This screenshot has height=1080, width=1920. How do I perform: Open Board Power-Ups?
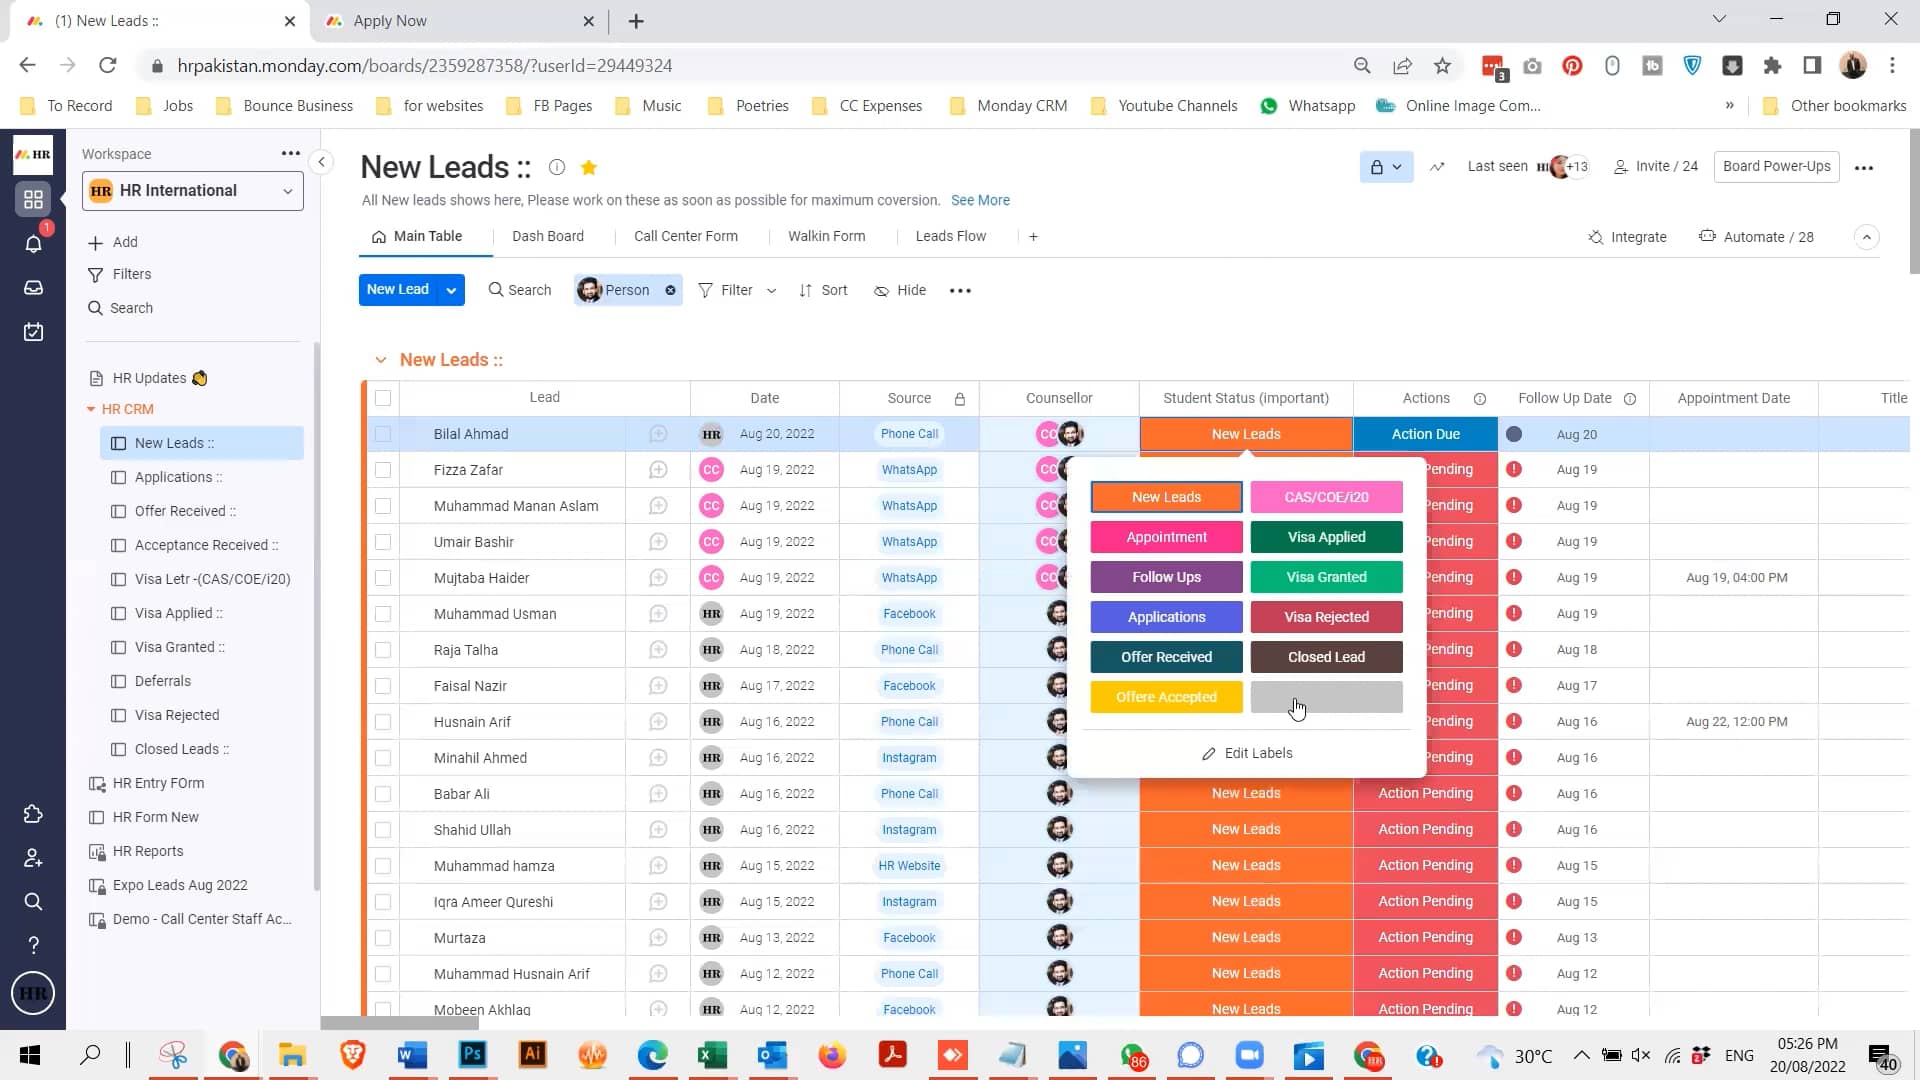click(x=1776, y=166)
